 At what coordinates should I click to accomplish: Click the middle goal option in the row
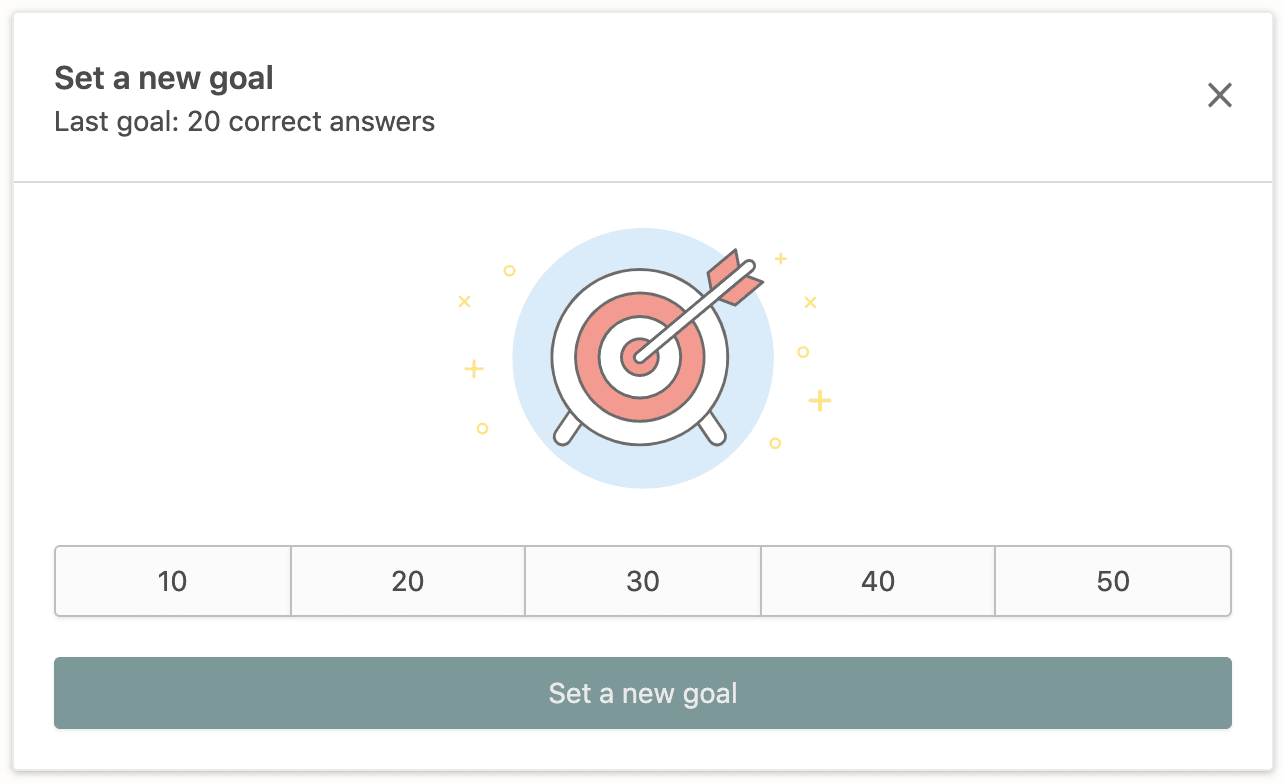click(x=642, y=581)
